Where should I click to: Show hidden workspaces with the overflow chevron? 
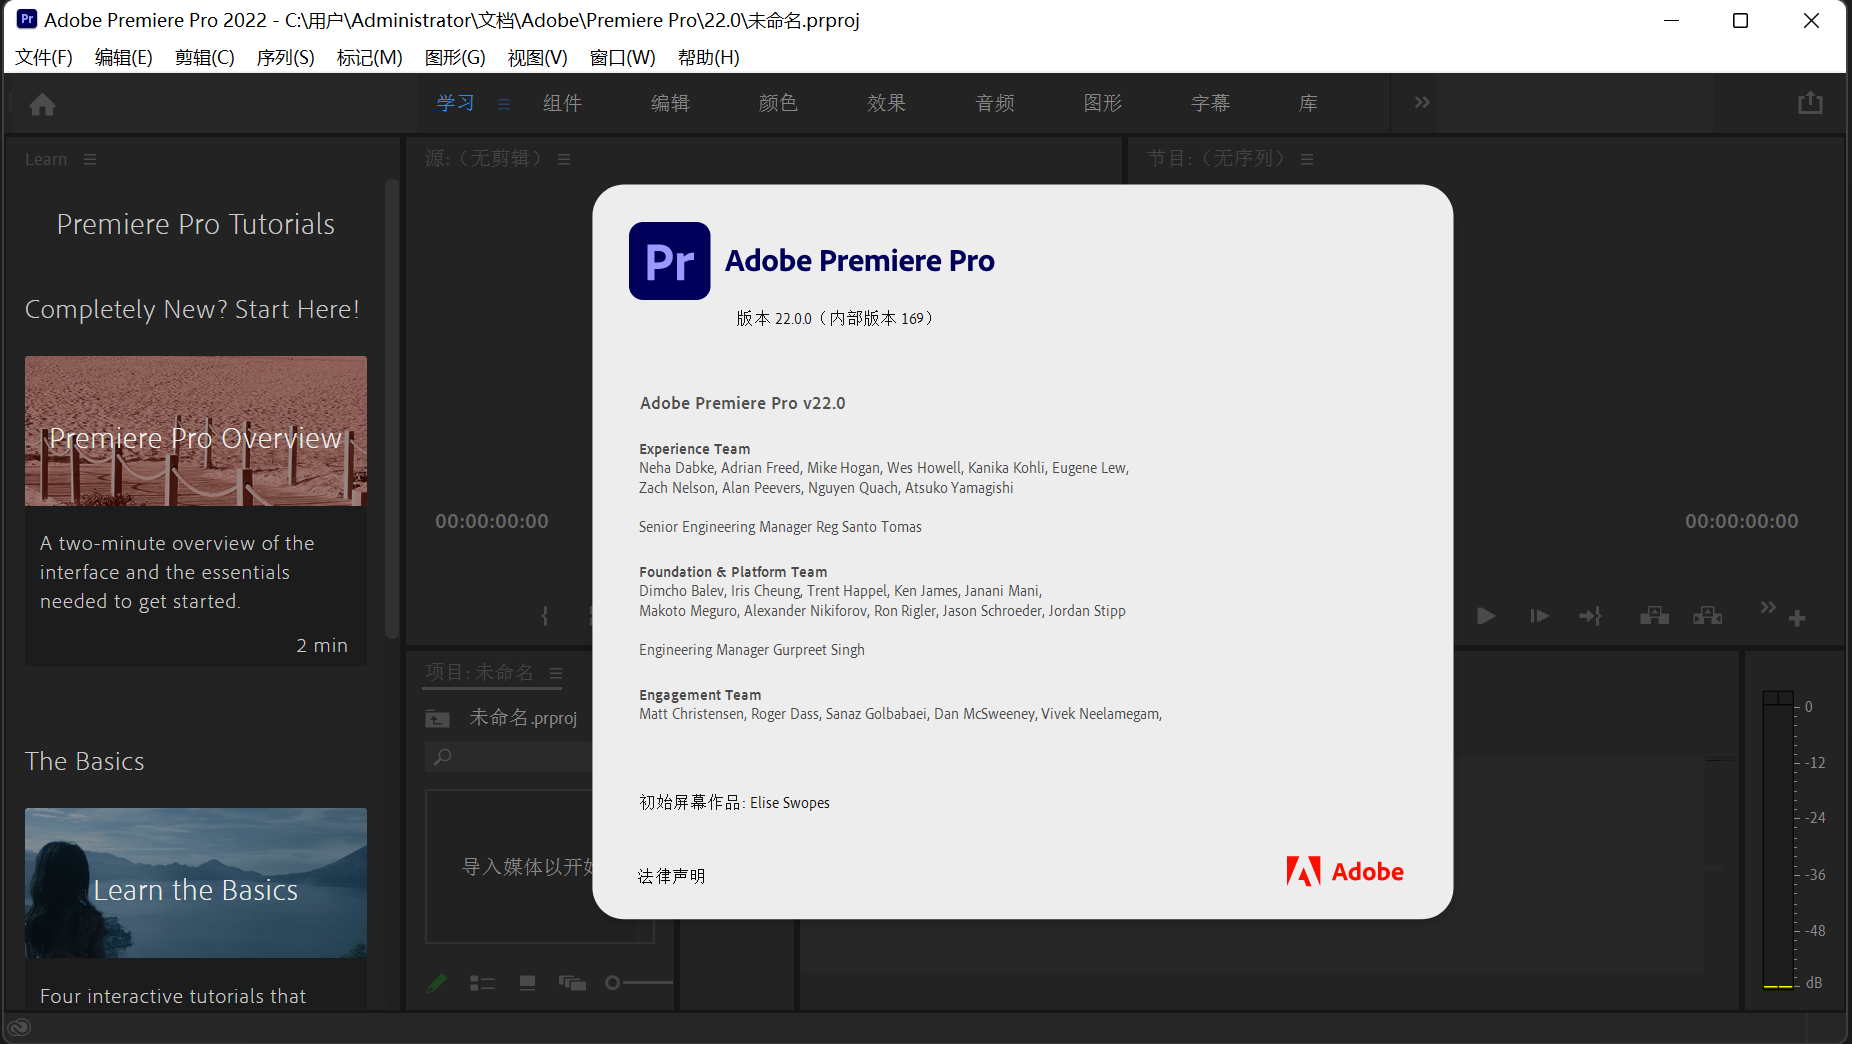click(1422, 102)
